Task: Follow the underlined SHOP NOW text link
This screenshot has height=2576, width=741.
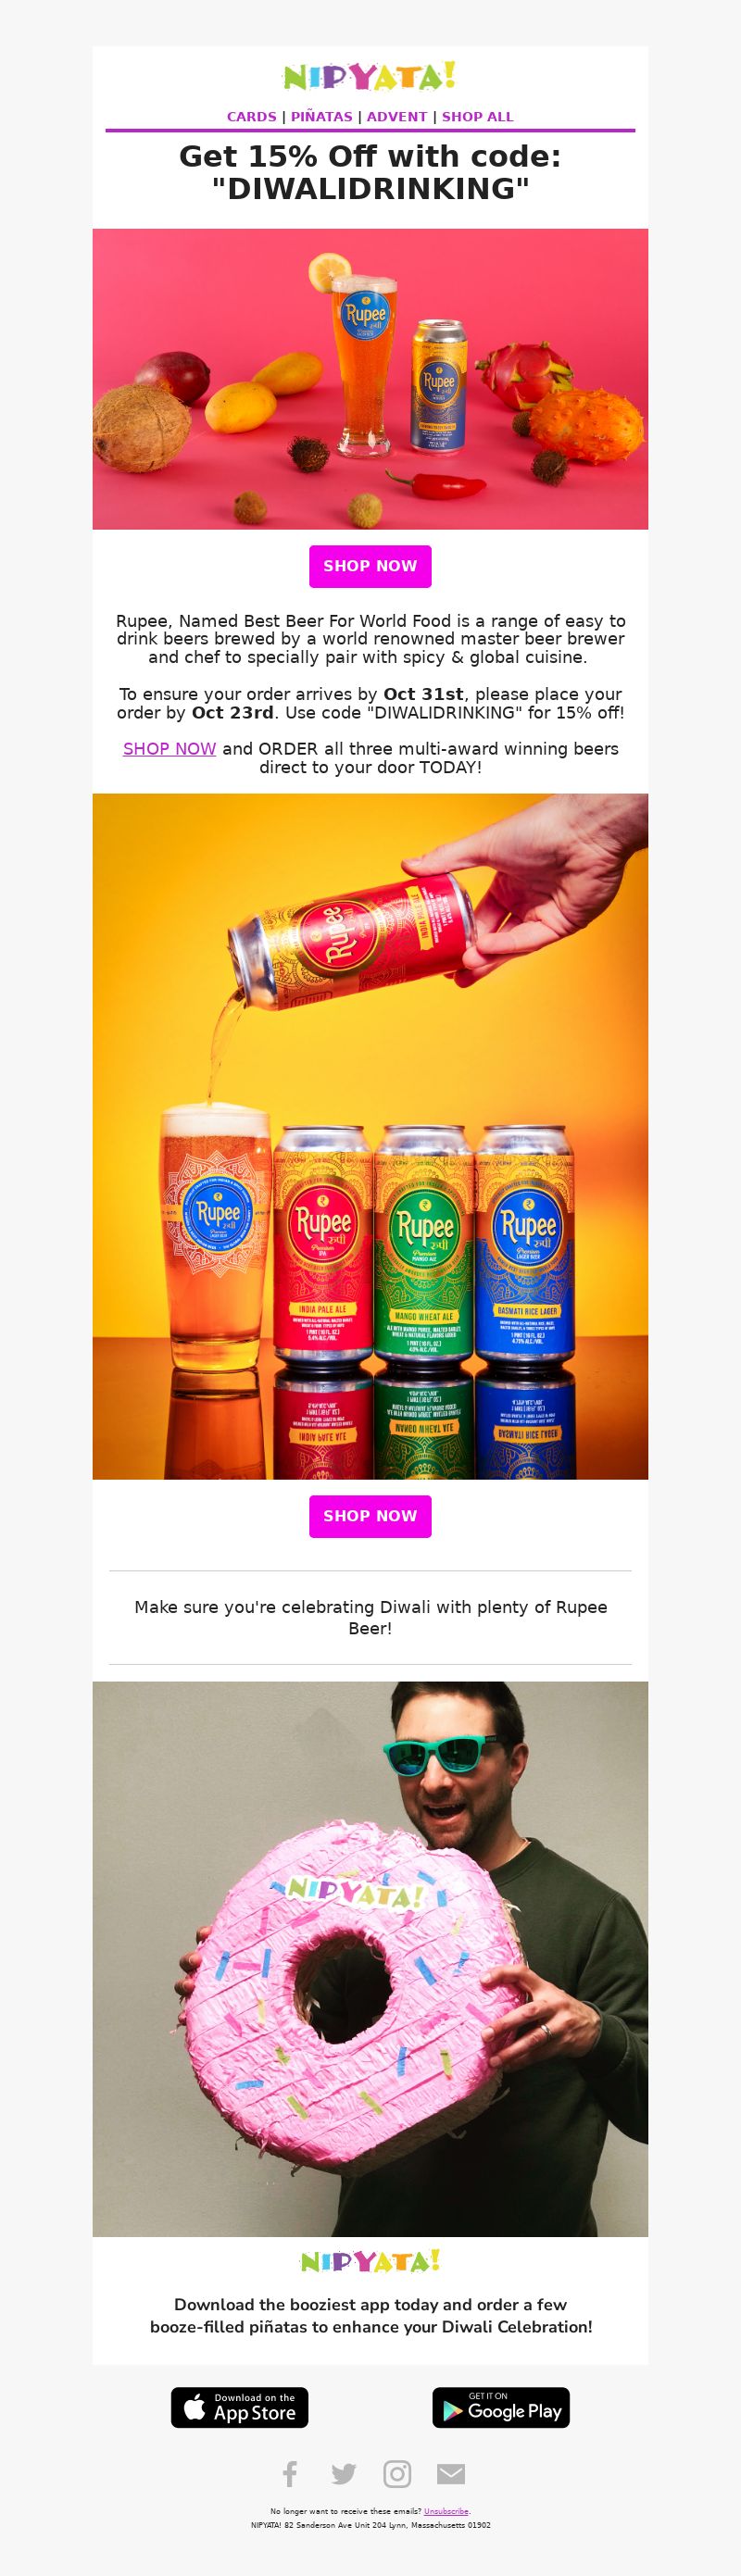Action: click(x=169, y=748)
